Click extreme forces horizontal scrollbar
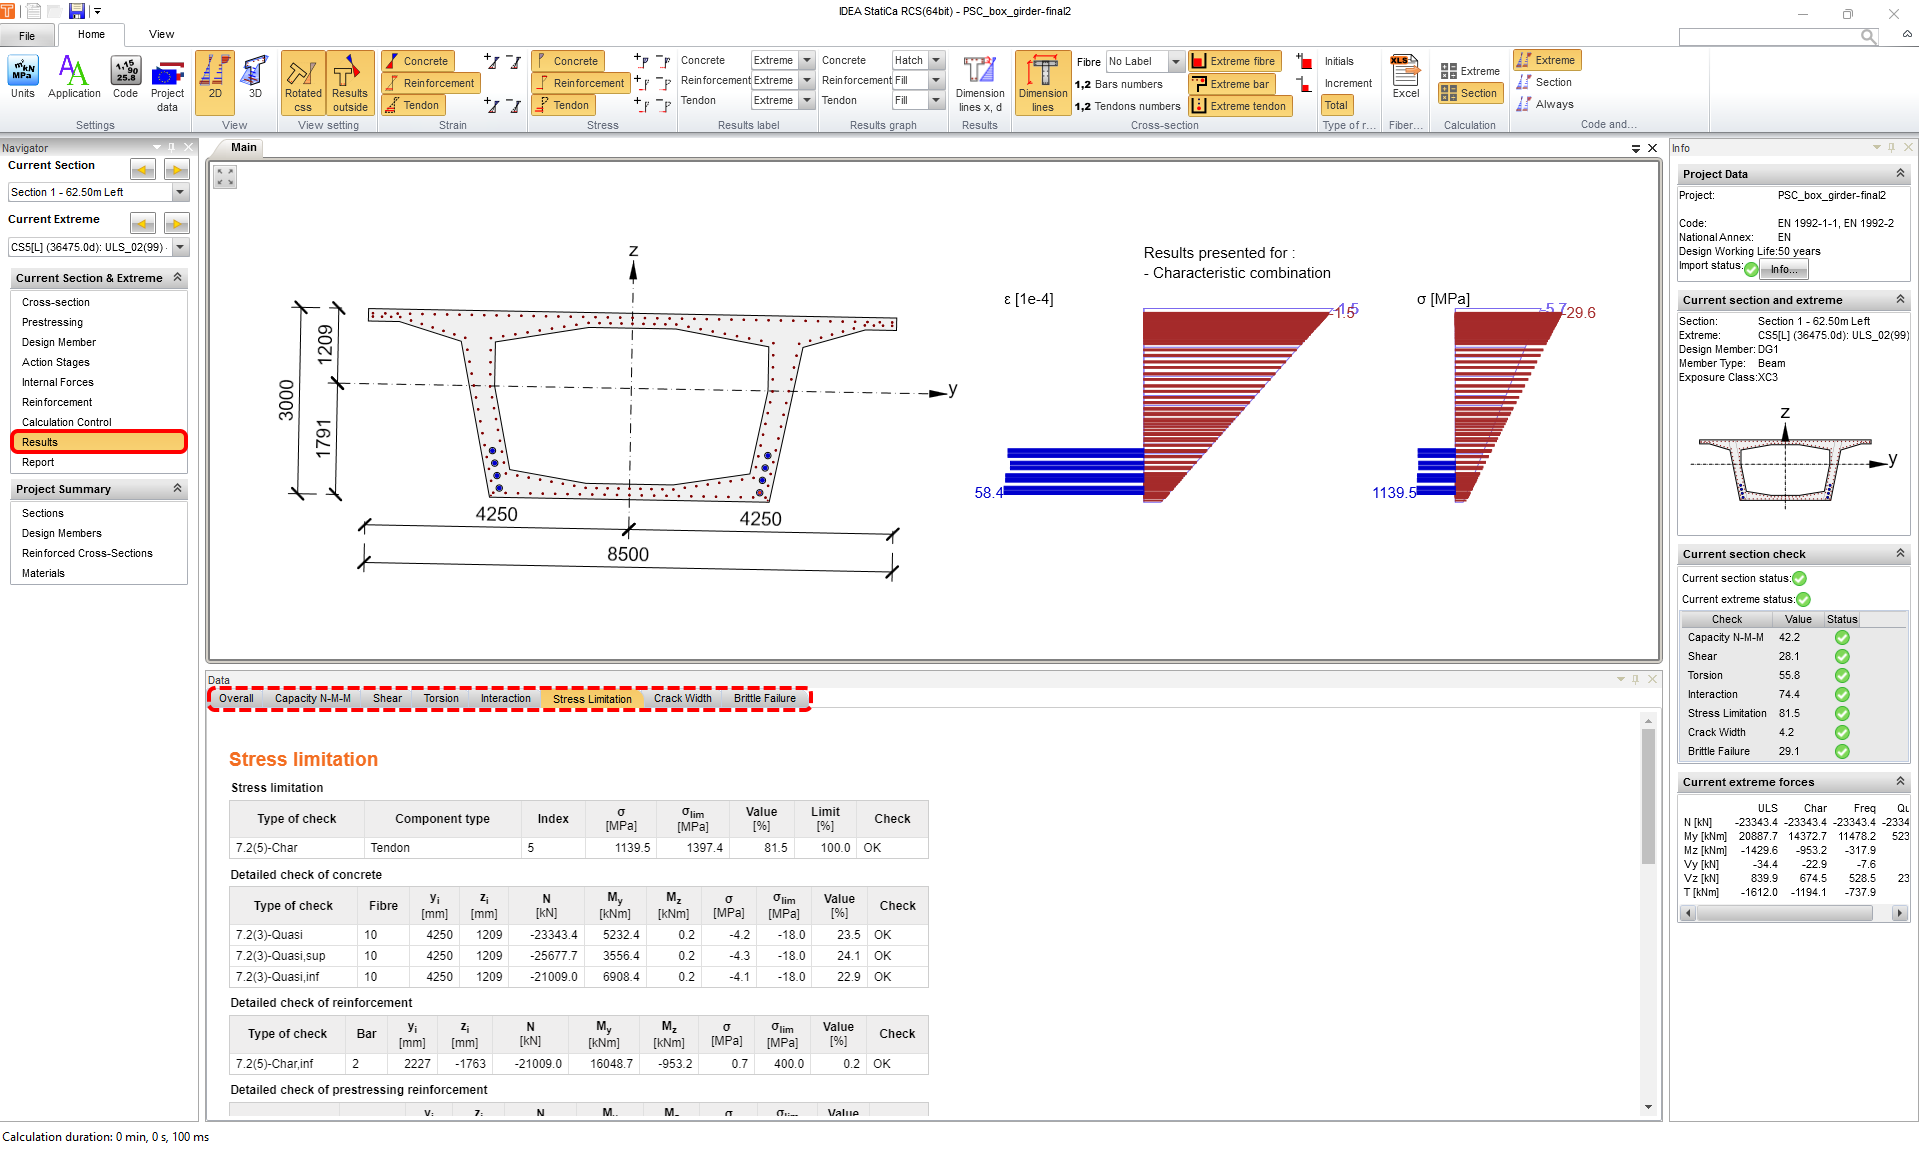This screenshot has width=1919, height=1149. (x=1784, y=913)
